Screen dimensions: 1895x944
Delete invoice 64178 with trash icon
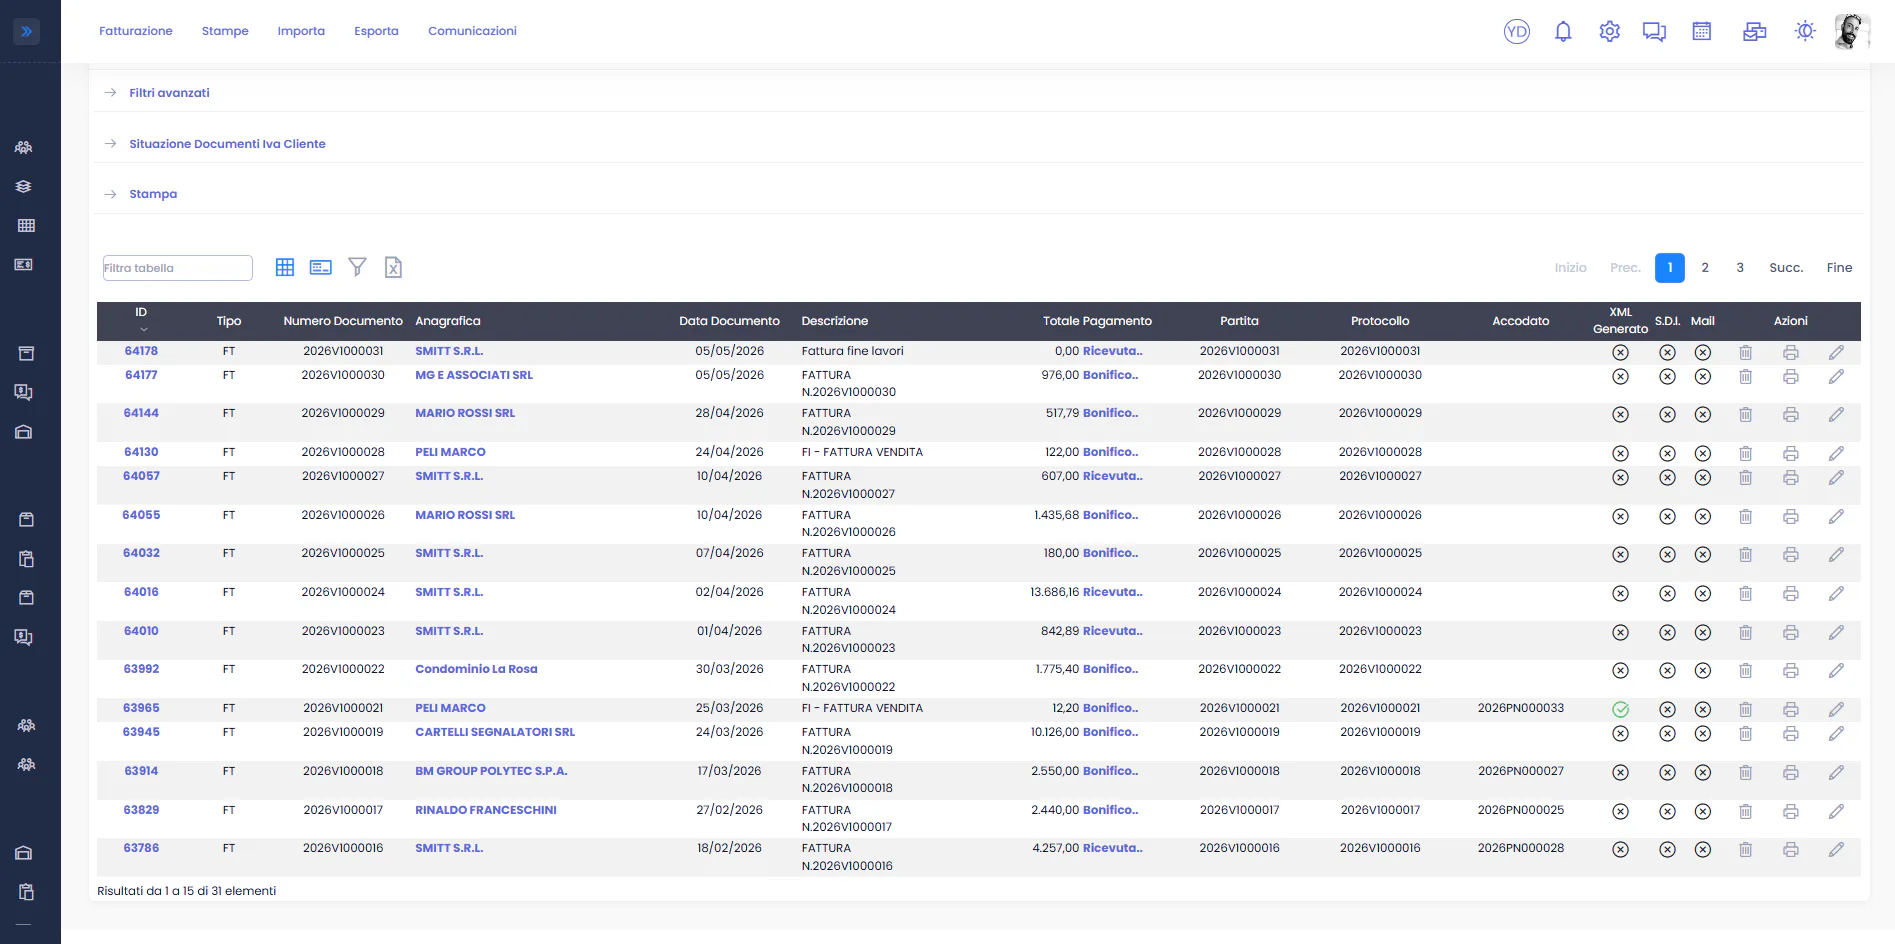pyautogui.click(x=1745, y=352)
